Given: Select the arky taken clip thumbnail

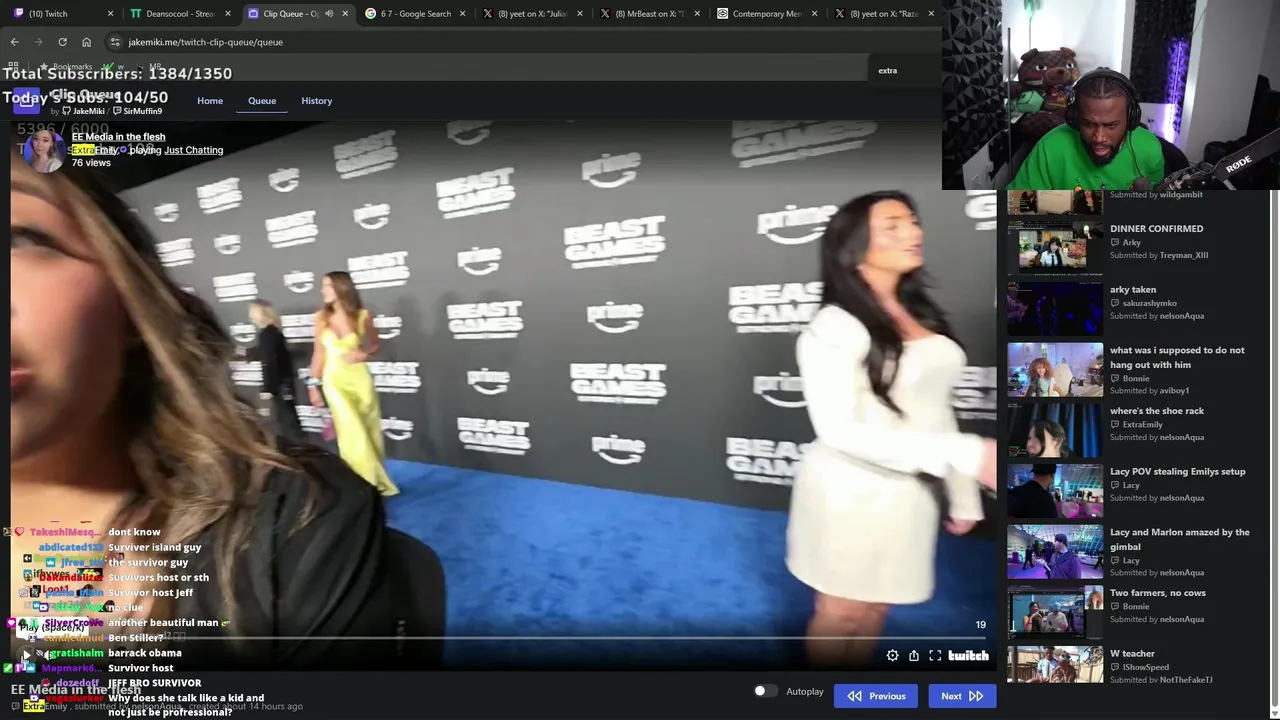Looking at the screenshot, I should [x=1055, y=307].
